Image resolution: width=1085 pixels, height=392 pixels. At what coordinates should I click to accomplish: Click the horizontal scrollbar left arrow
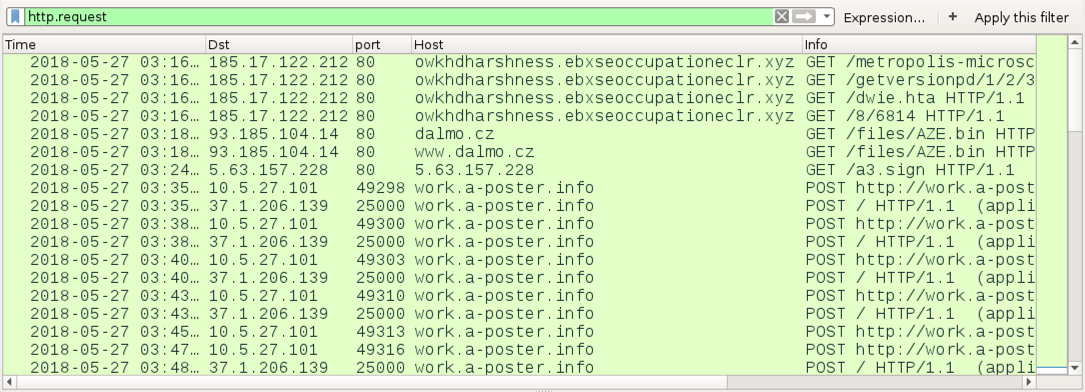click(x=9, y=382)
